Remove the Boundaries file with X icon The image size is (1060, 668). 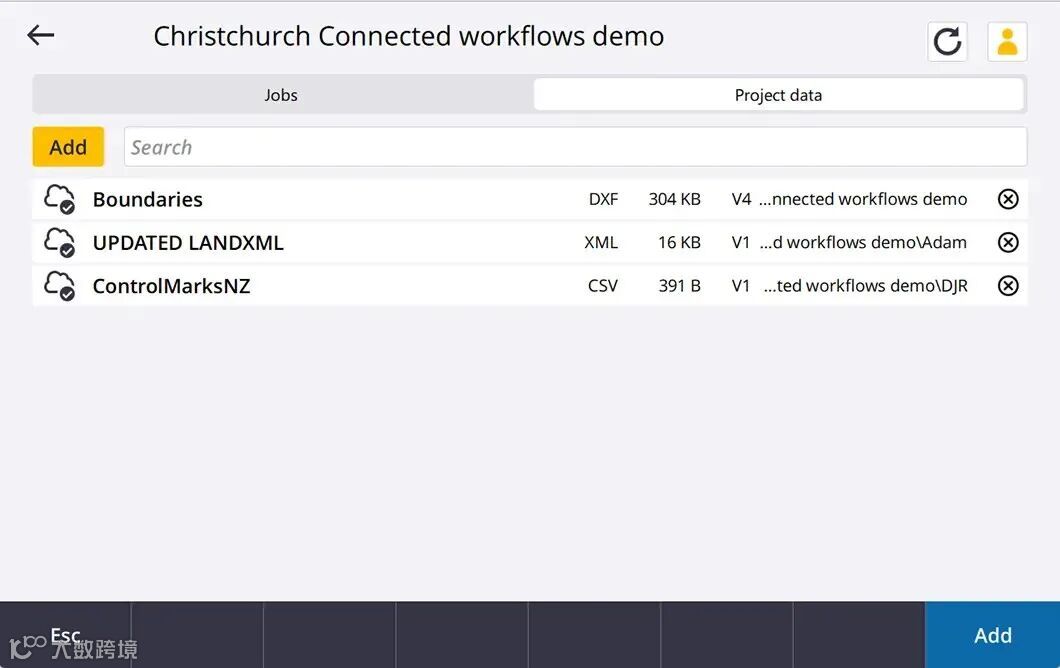click(x=1008, y=199)
